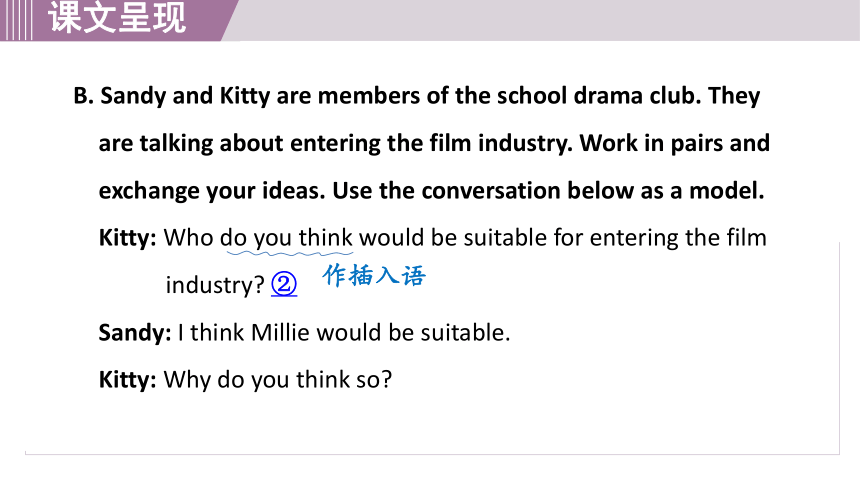860x484 pixels.
Task: Click the 课文呈现 header title
Action: point(117,18)
